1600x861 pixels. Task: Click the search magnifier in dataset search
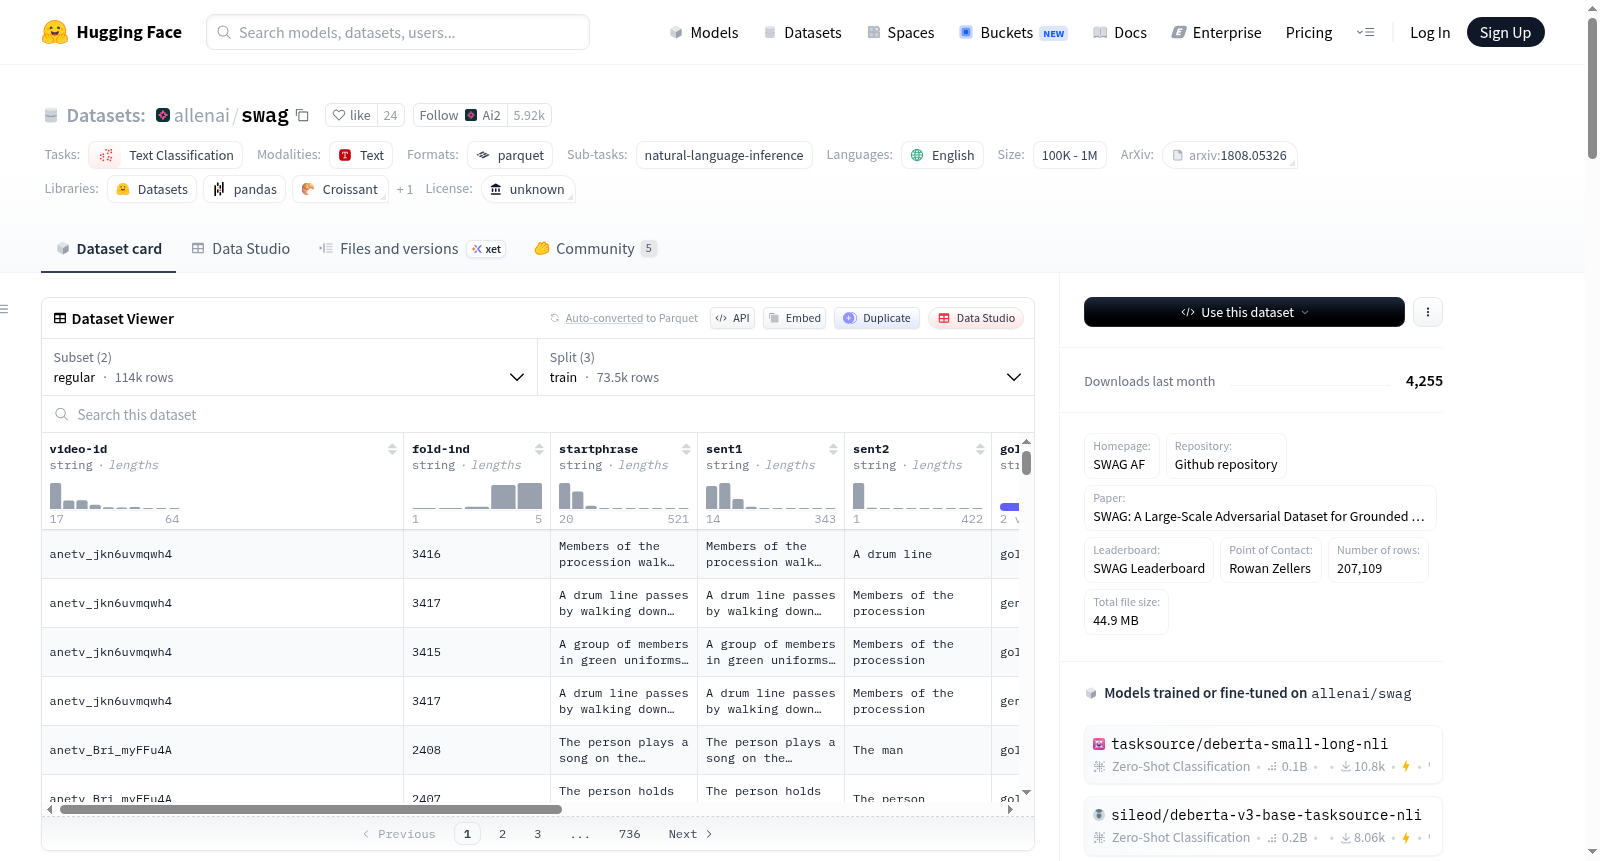pyautogui.click(x=62, y=414)
